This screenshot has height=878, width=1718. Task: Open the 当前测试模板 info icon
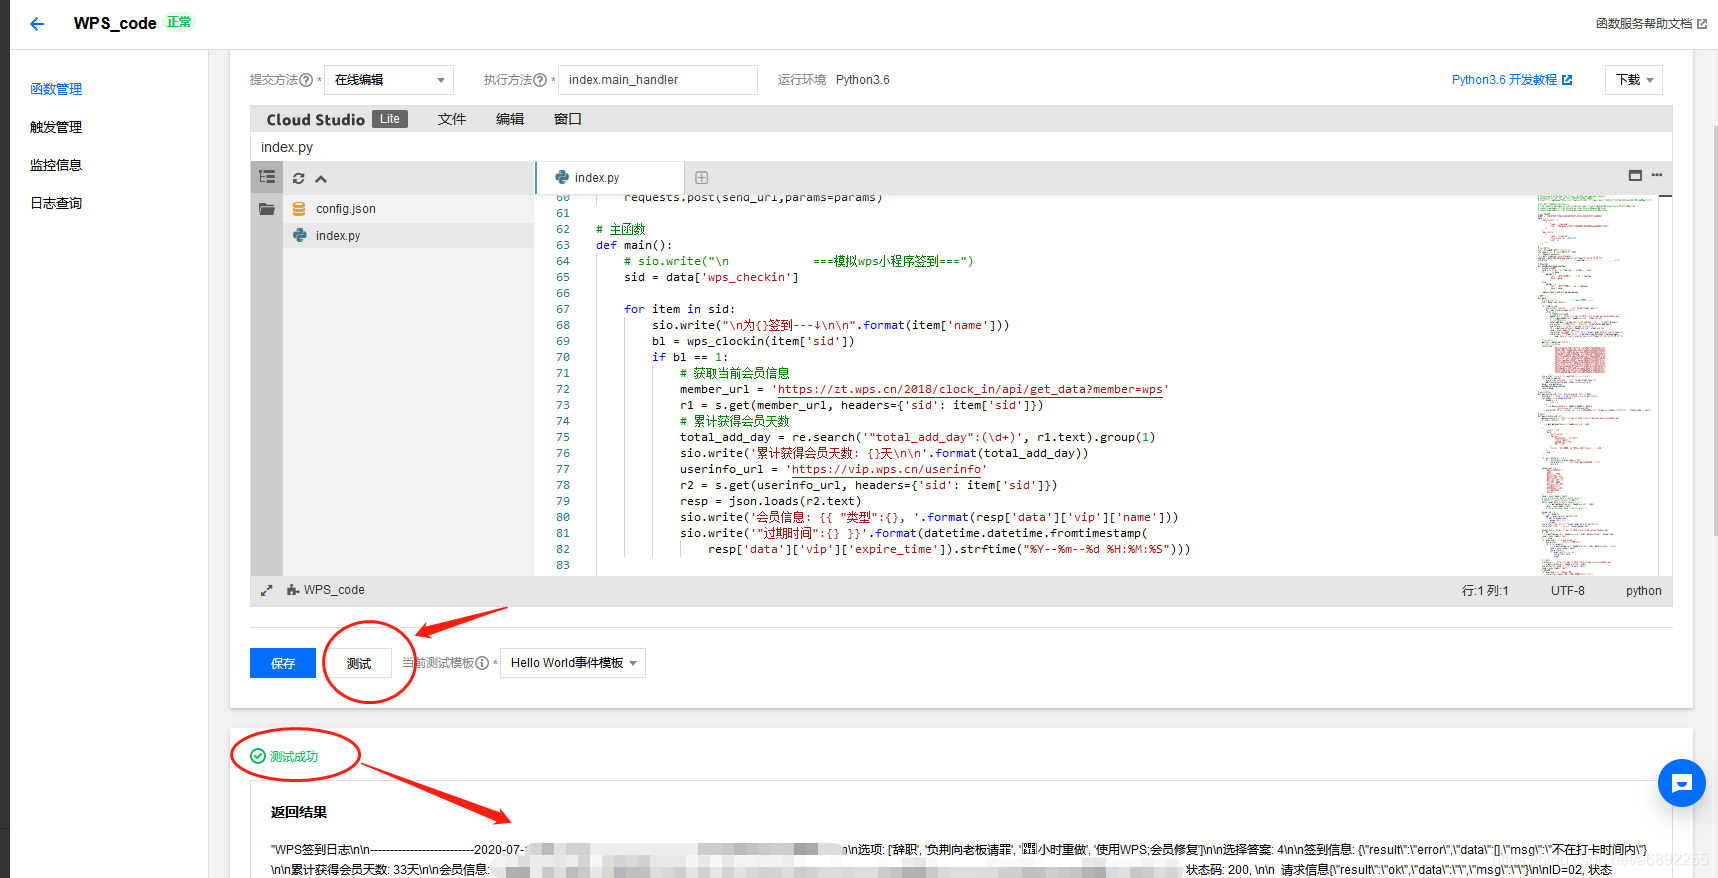click(482, 663)
